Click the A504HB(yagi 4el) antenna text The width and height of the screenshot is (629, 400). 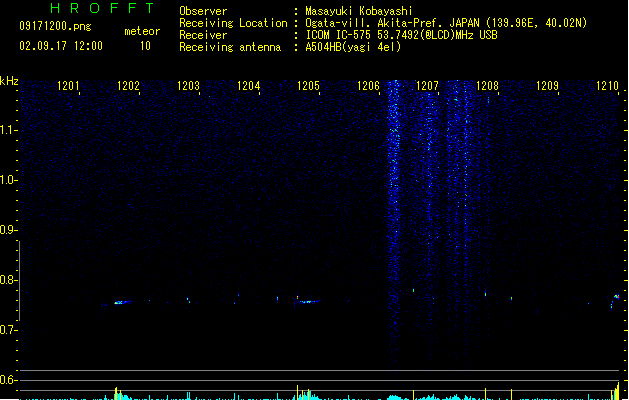coord(353,47)
